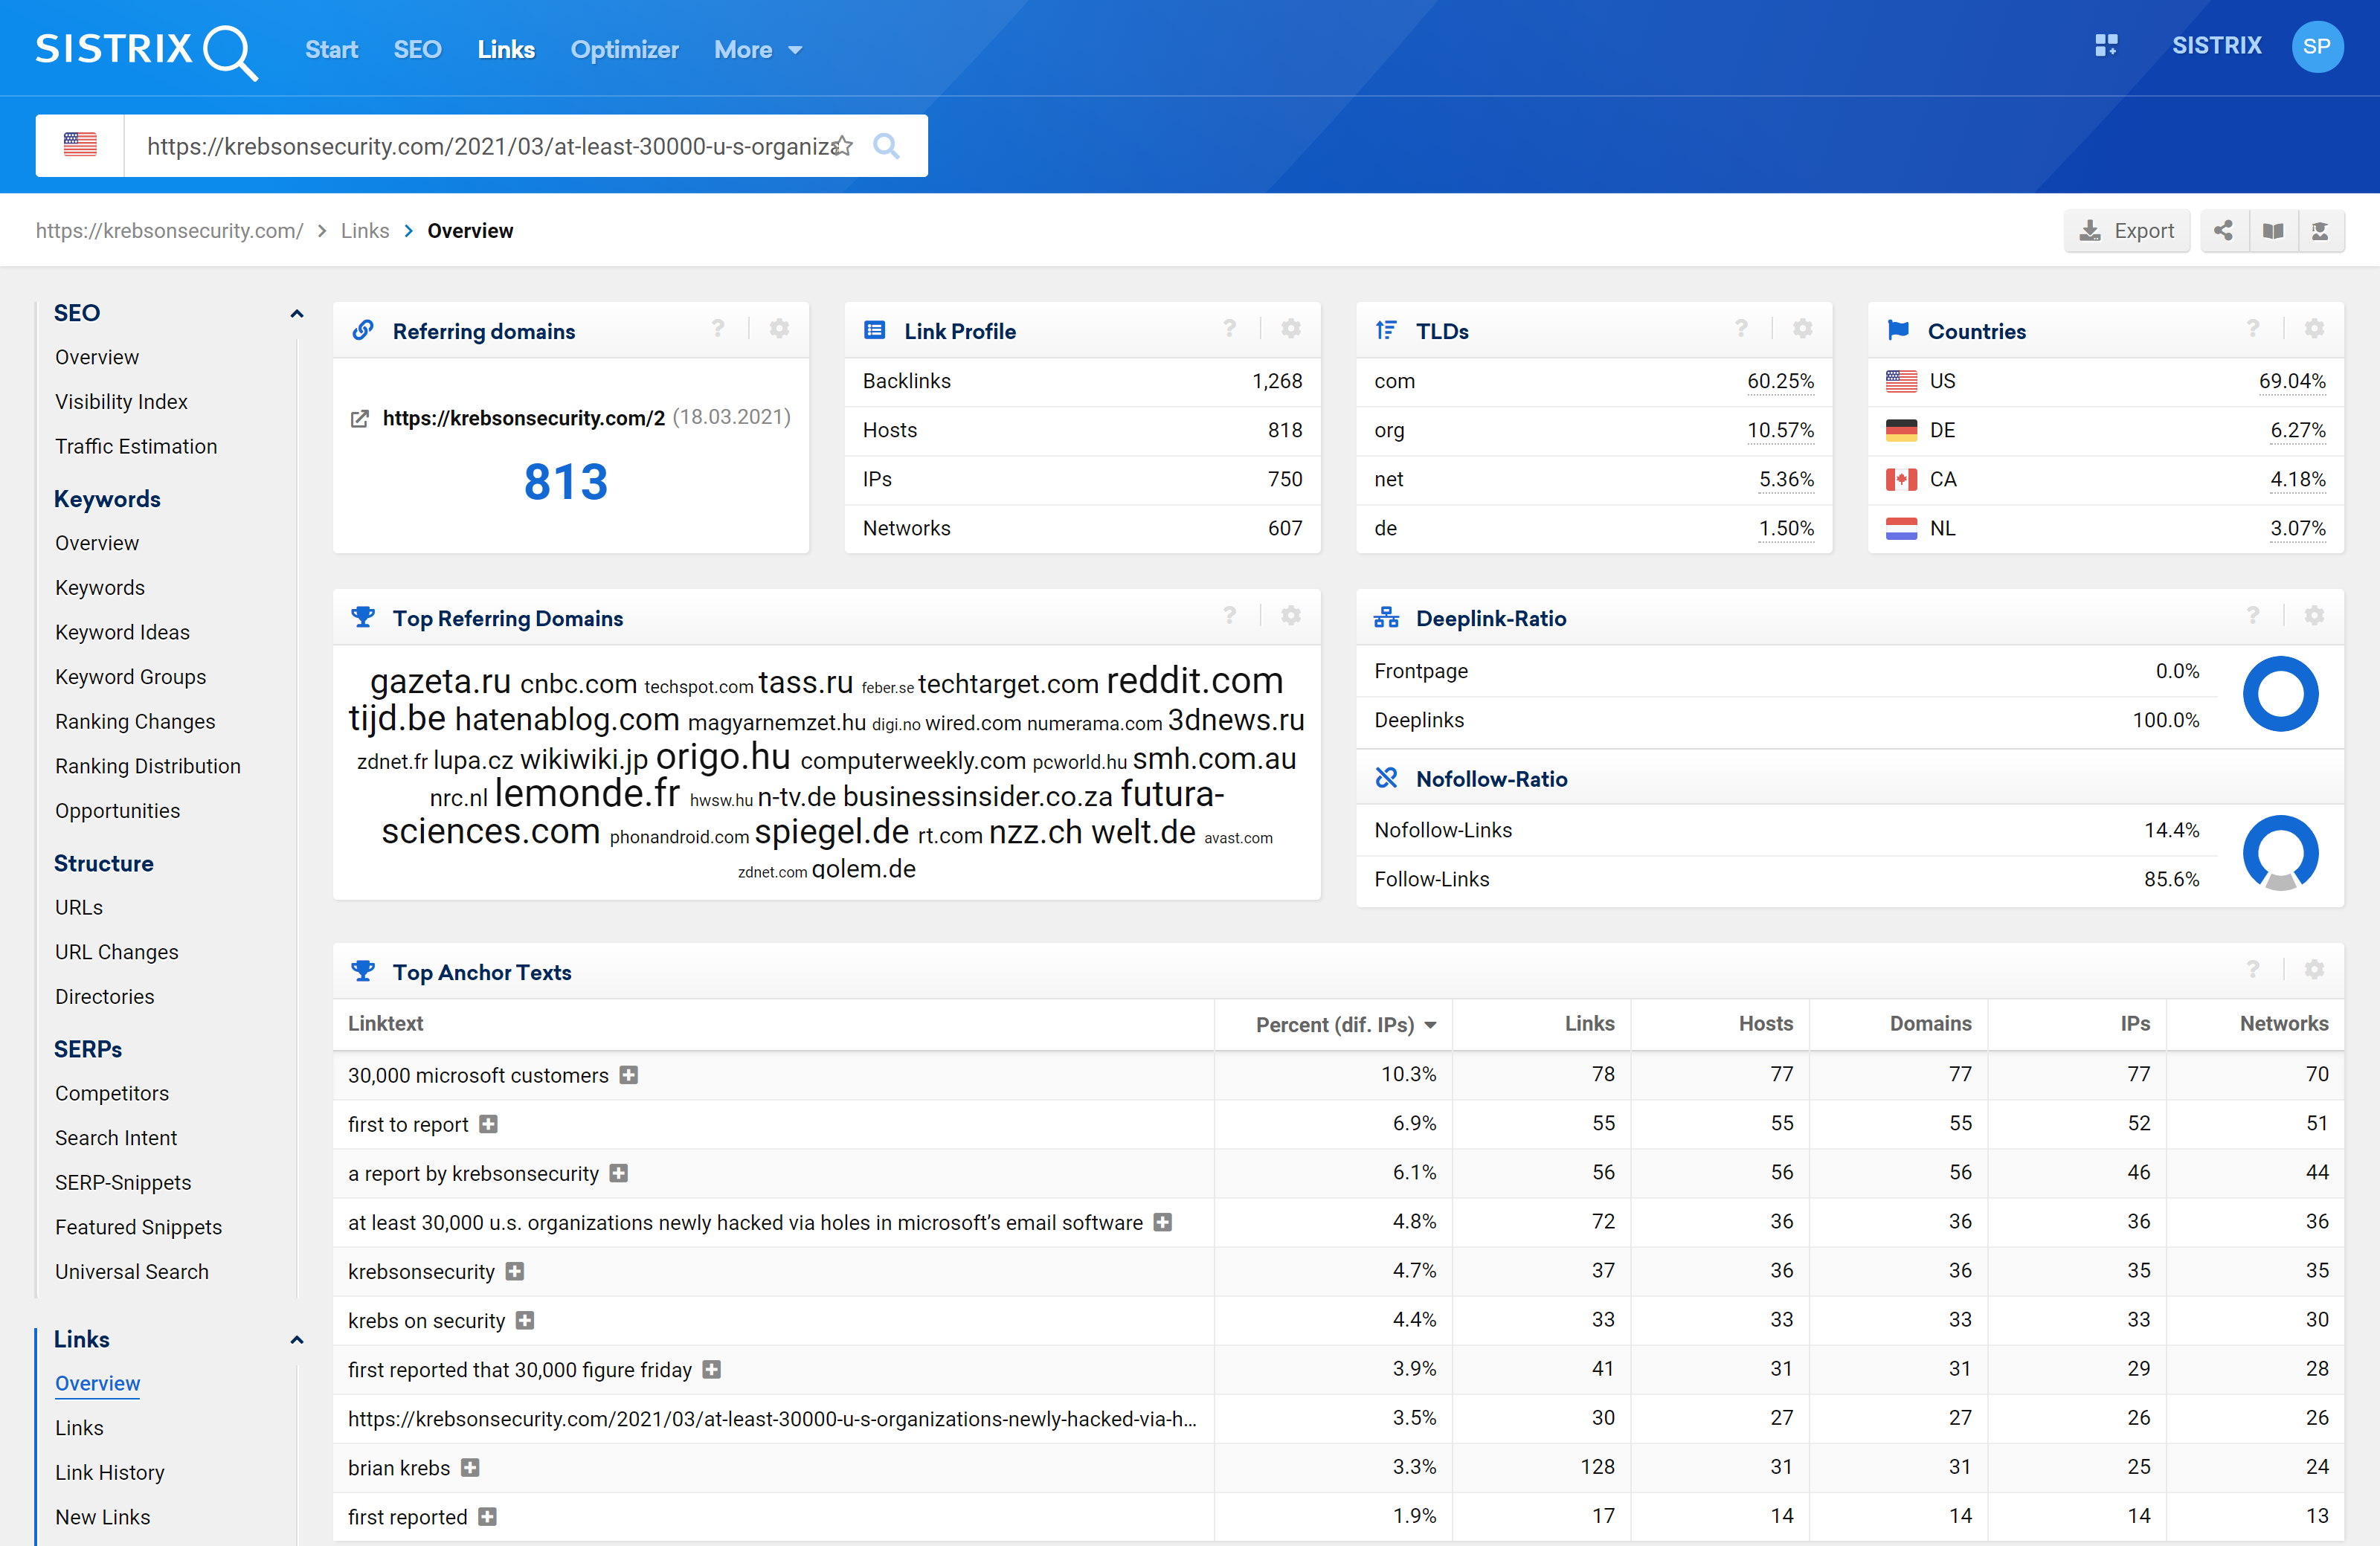The height and width of the screenshot is (1546, 2380).
Task: Open help for Link Profile box
Action: tap(1229, 329)
